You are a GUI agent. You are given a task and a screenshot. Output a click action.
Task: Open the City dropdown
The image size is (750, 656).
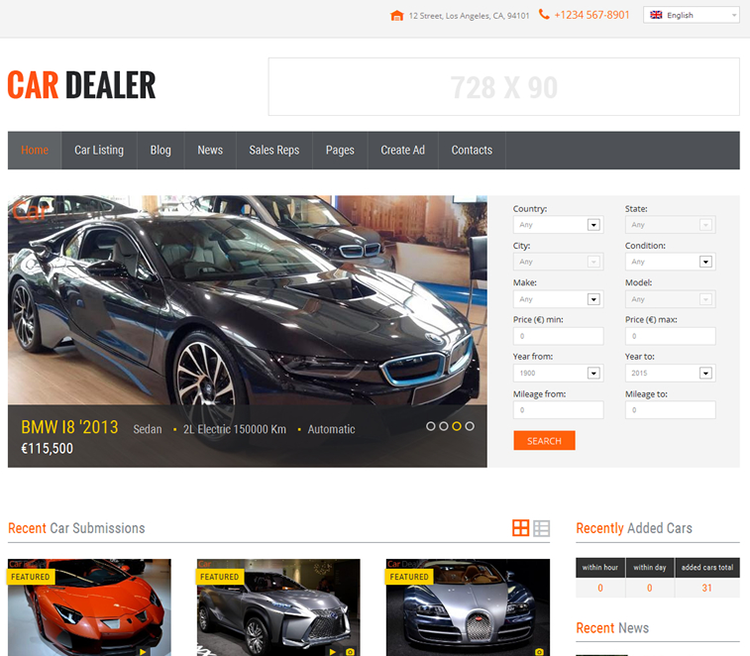(x=558, y=261)
